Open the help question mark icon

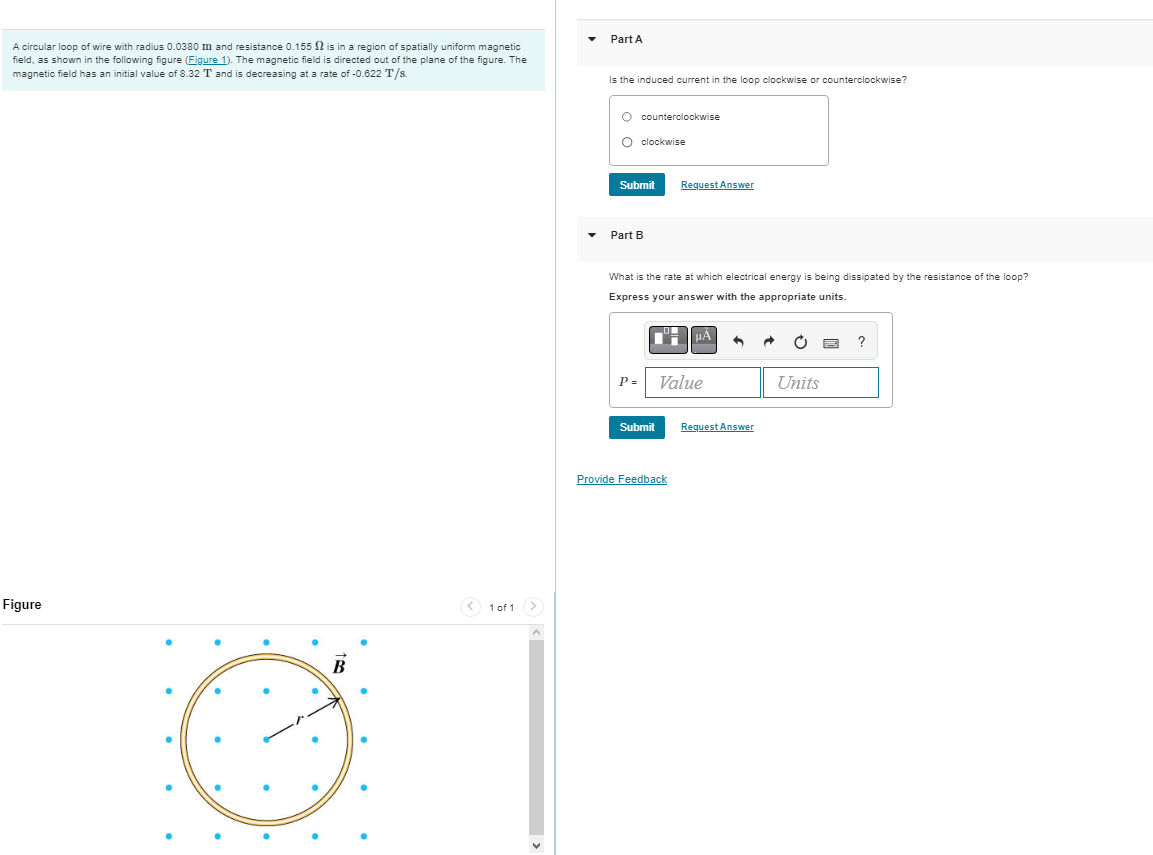click(x=861, y=341)
